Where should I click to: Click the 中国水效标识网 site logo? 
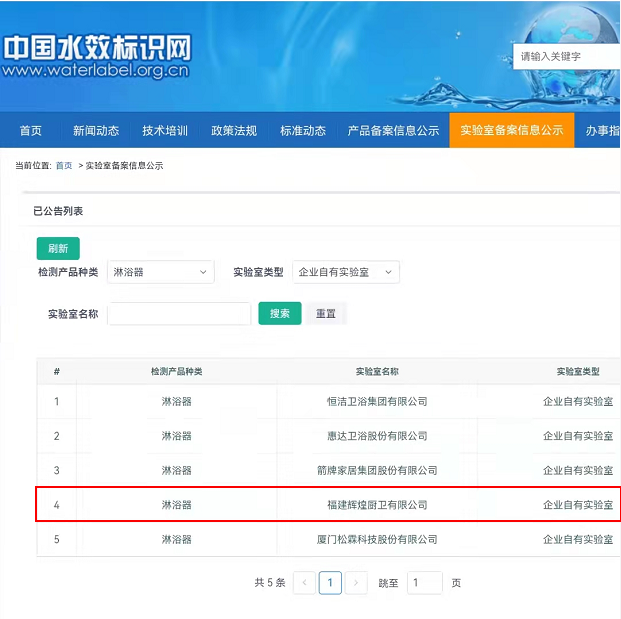(x=97, y=56)
